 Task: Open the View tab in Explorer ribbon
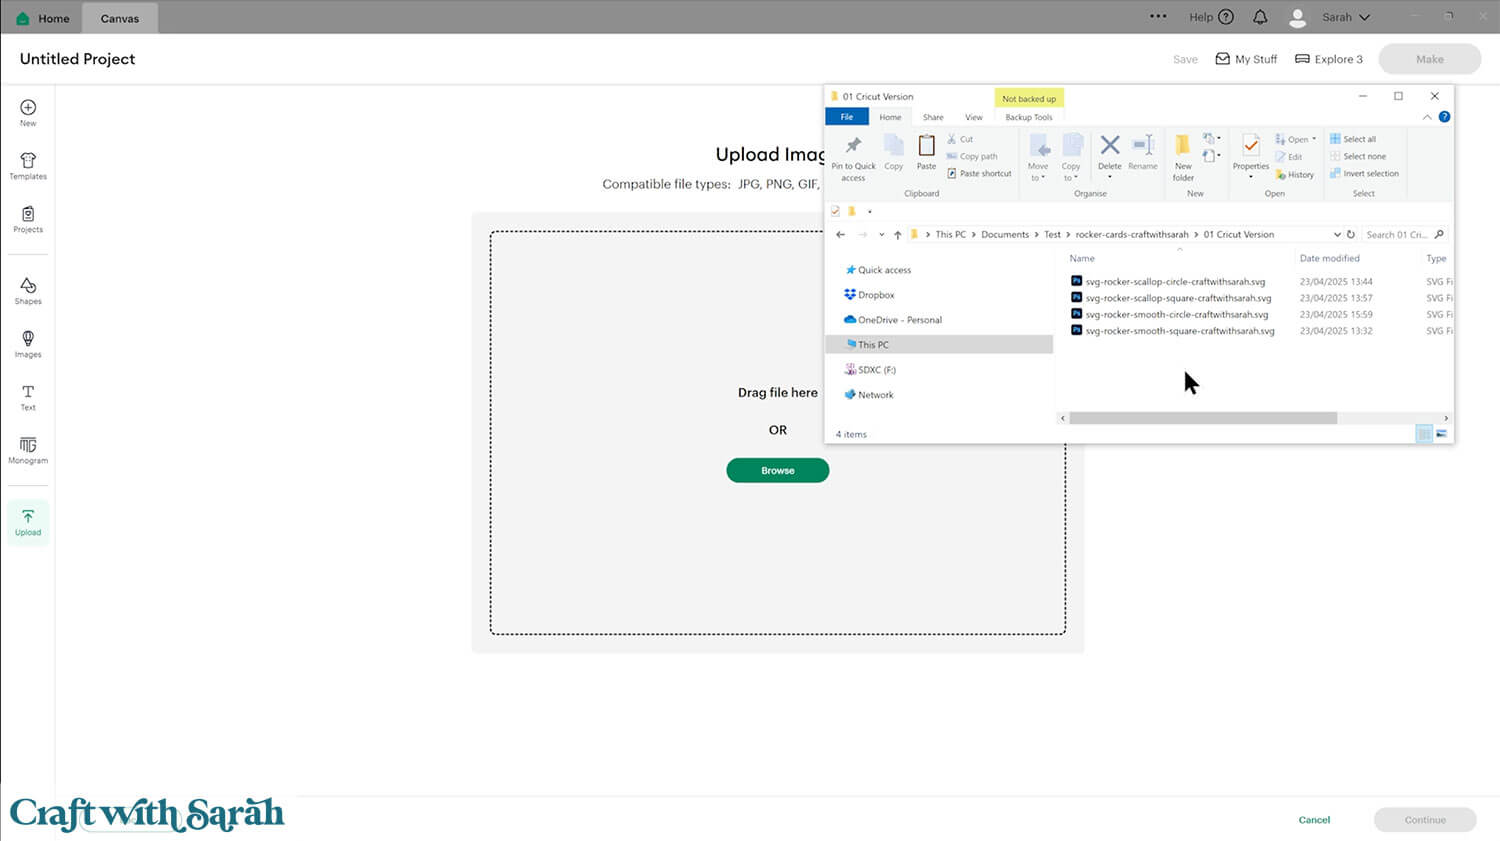[x=973, y=117]
